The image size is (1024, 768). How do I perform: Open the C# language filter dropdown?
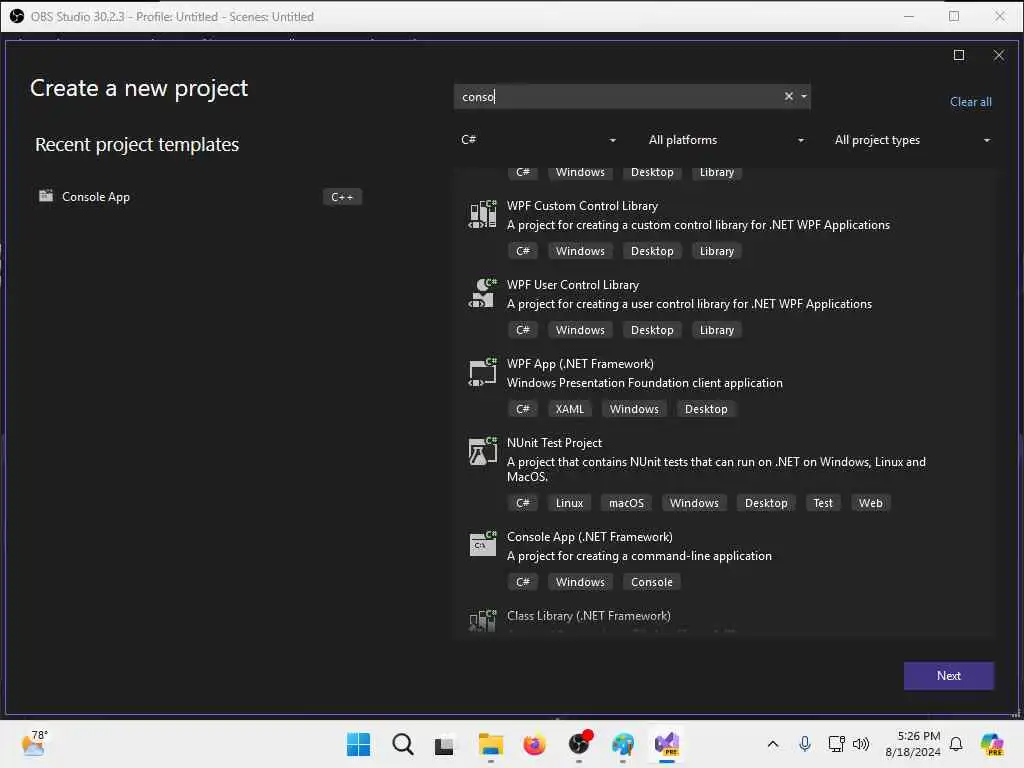coord(538,140)
